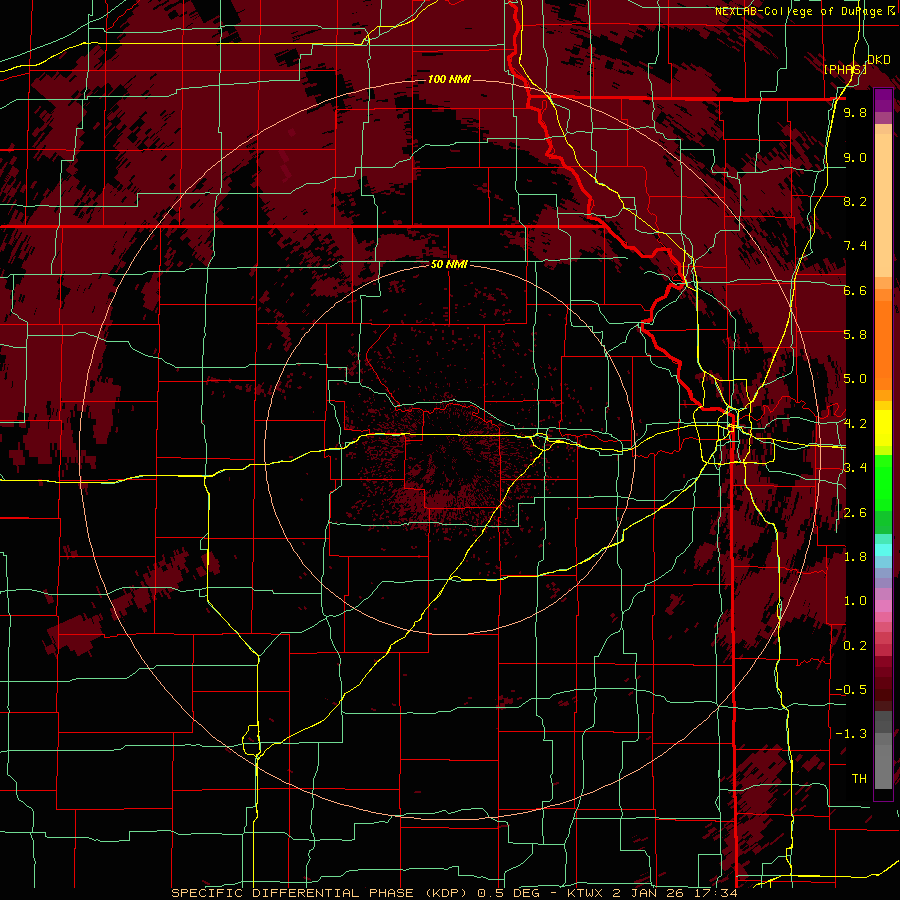This screenshot has width=900, height=900.
Task: Pick the large peach segment of the color bar
Action: (x=883, y=205)
